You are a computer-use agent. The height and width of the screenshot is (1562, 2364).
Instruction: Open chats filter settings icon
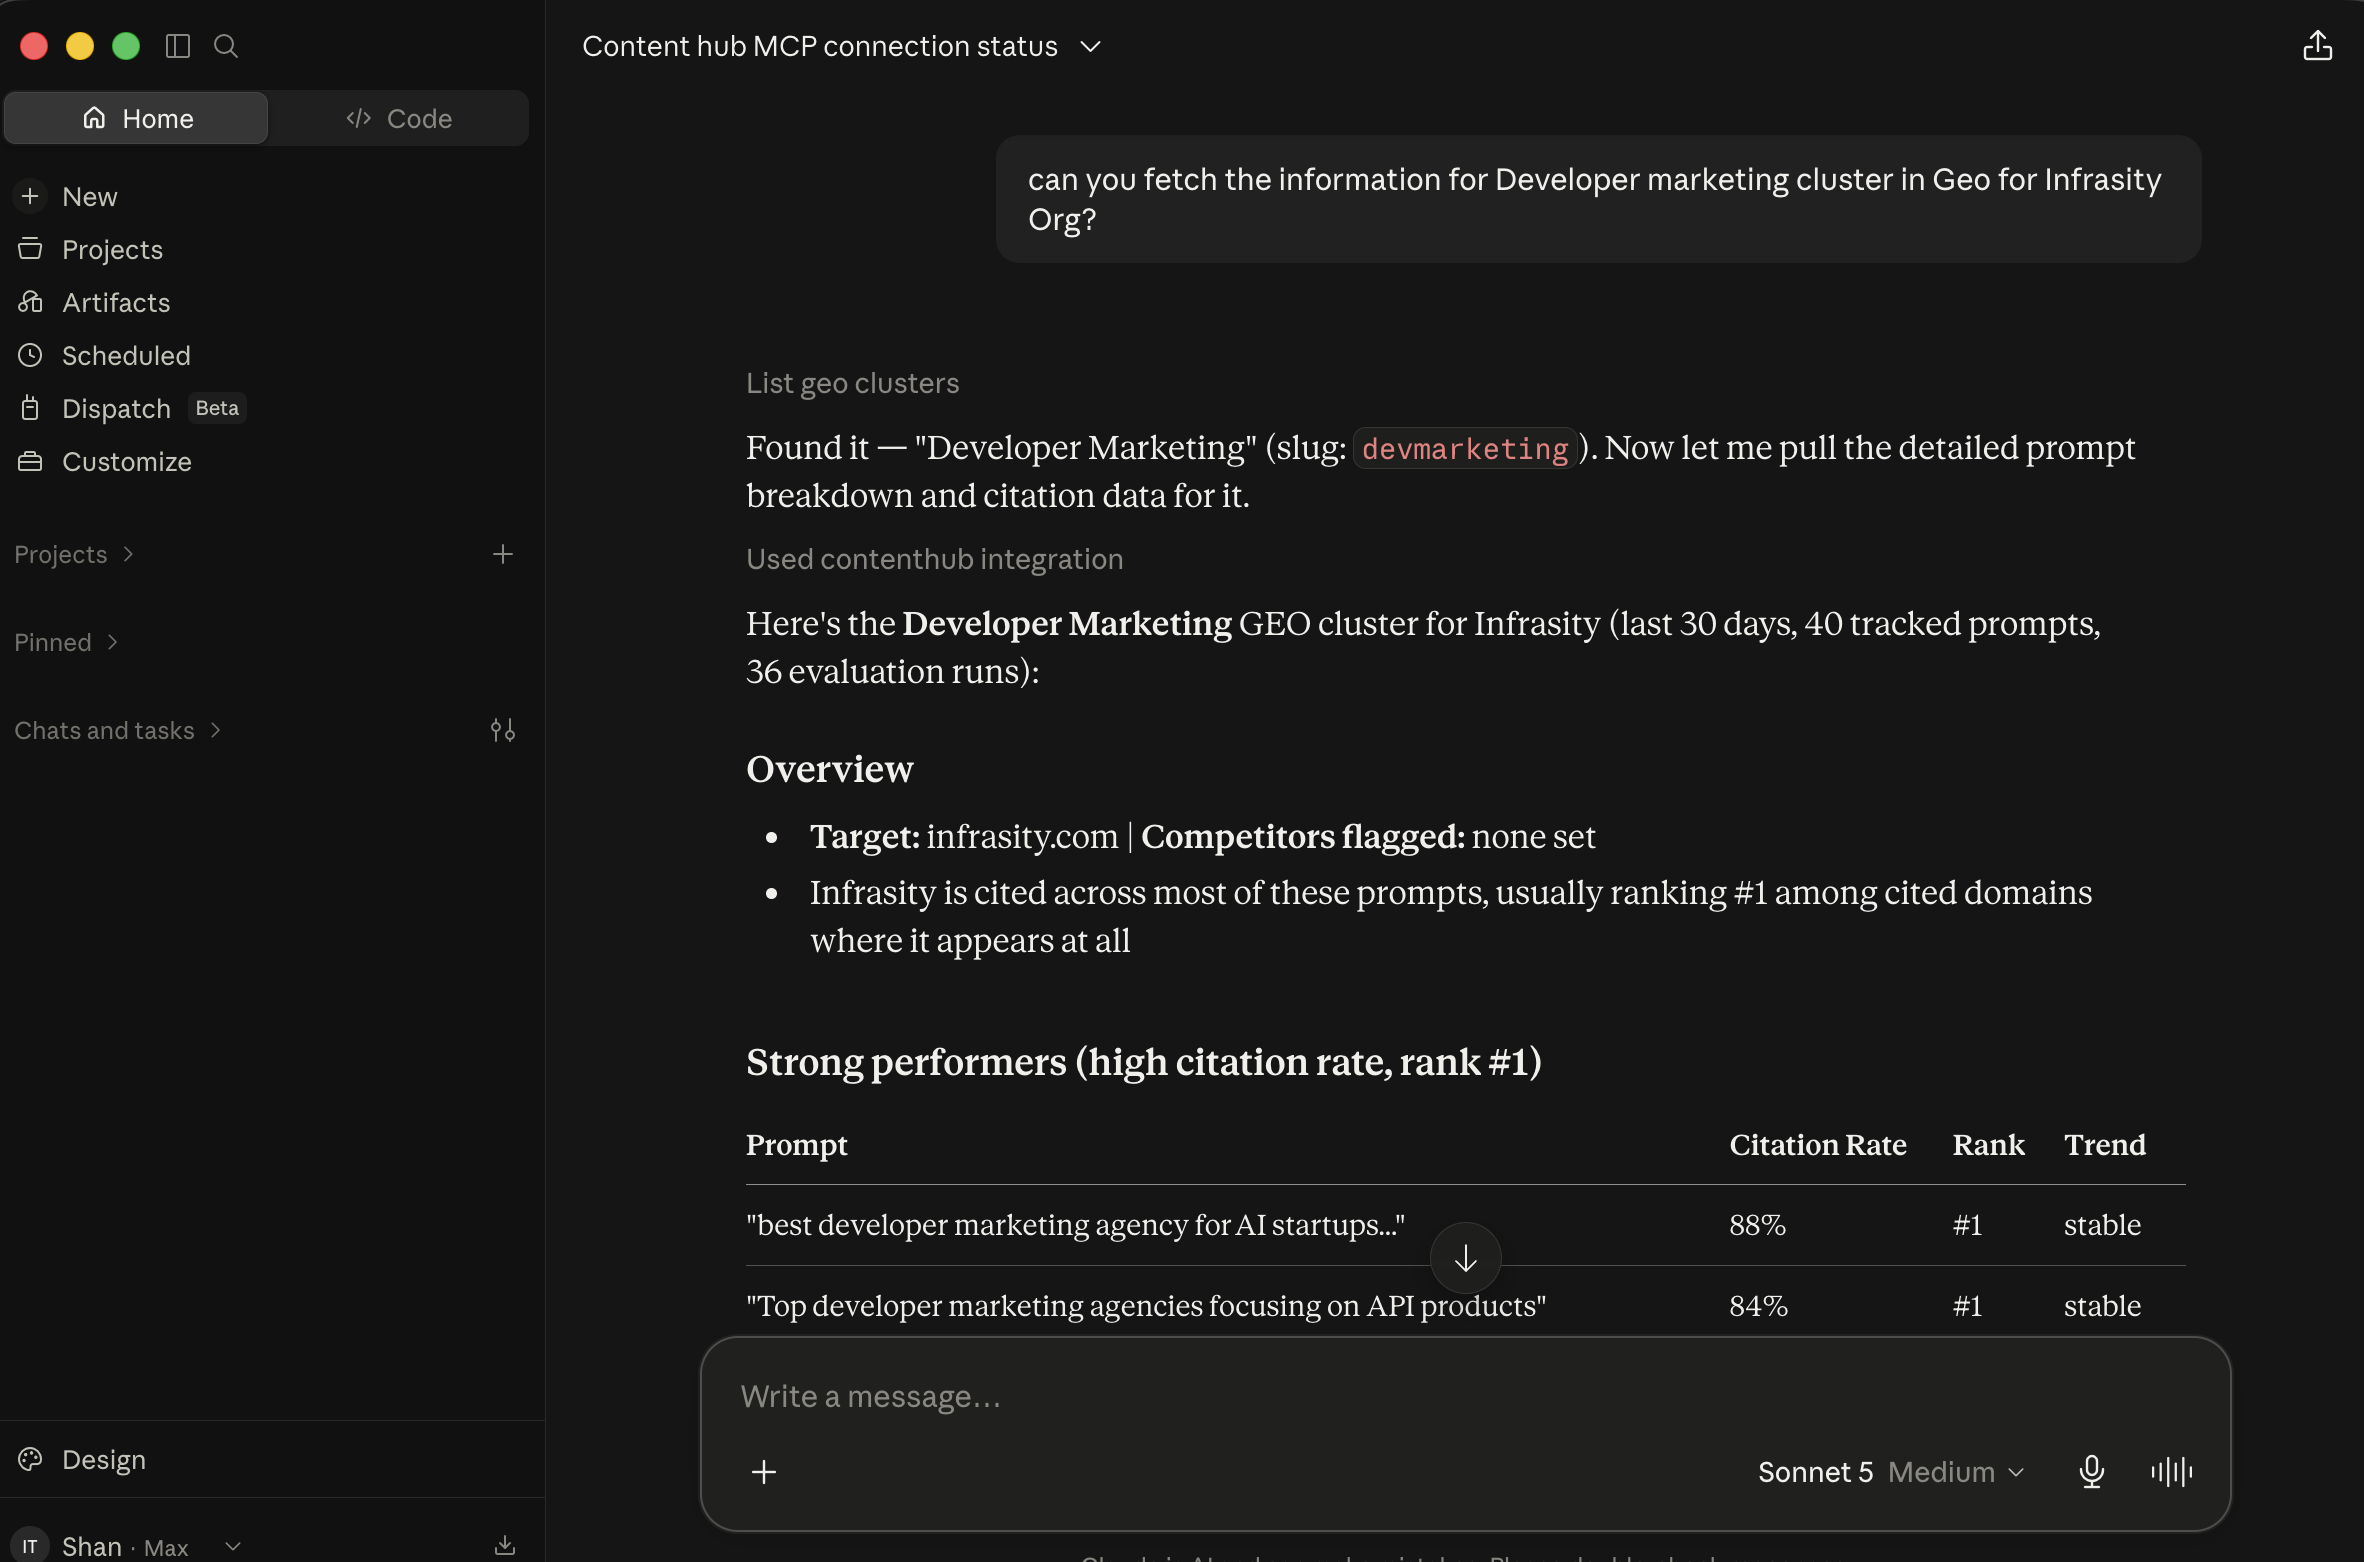[503, 730]
